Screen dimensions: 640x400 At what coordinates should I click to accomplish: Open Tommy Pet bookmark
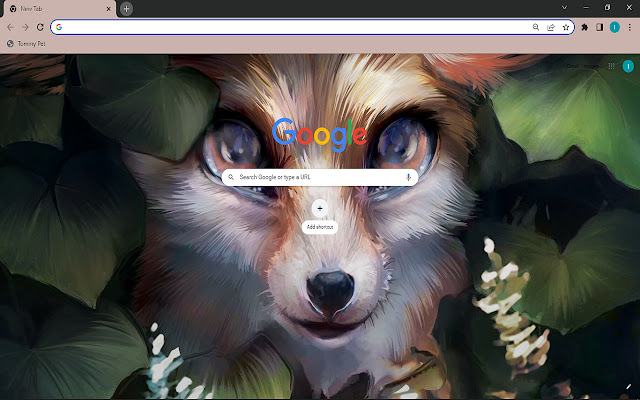(x=26, y=44)
